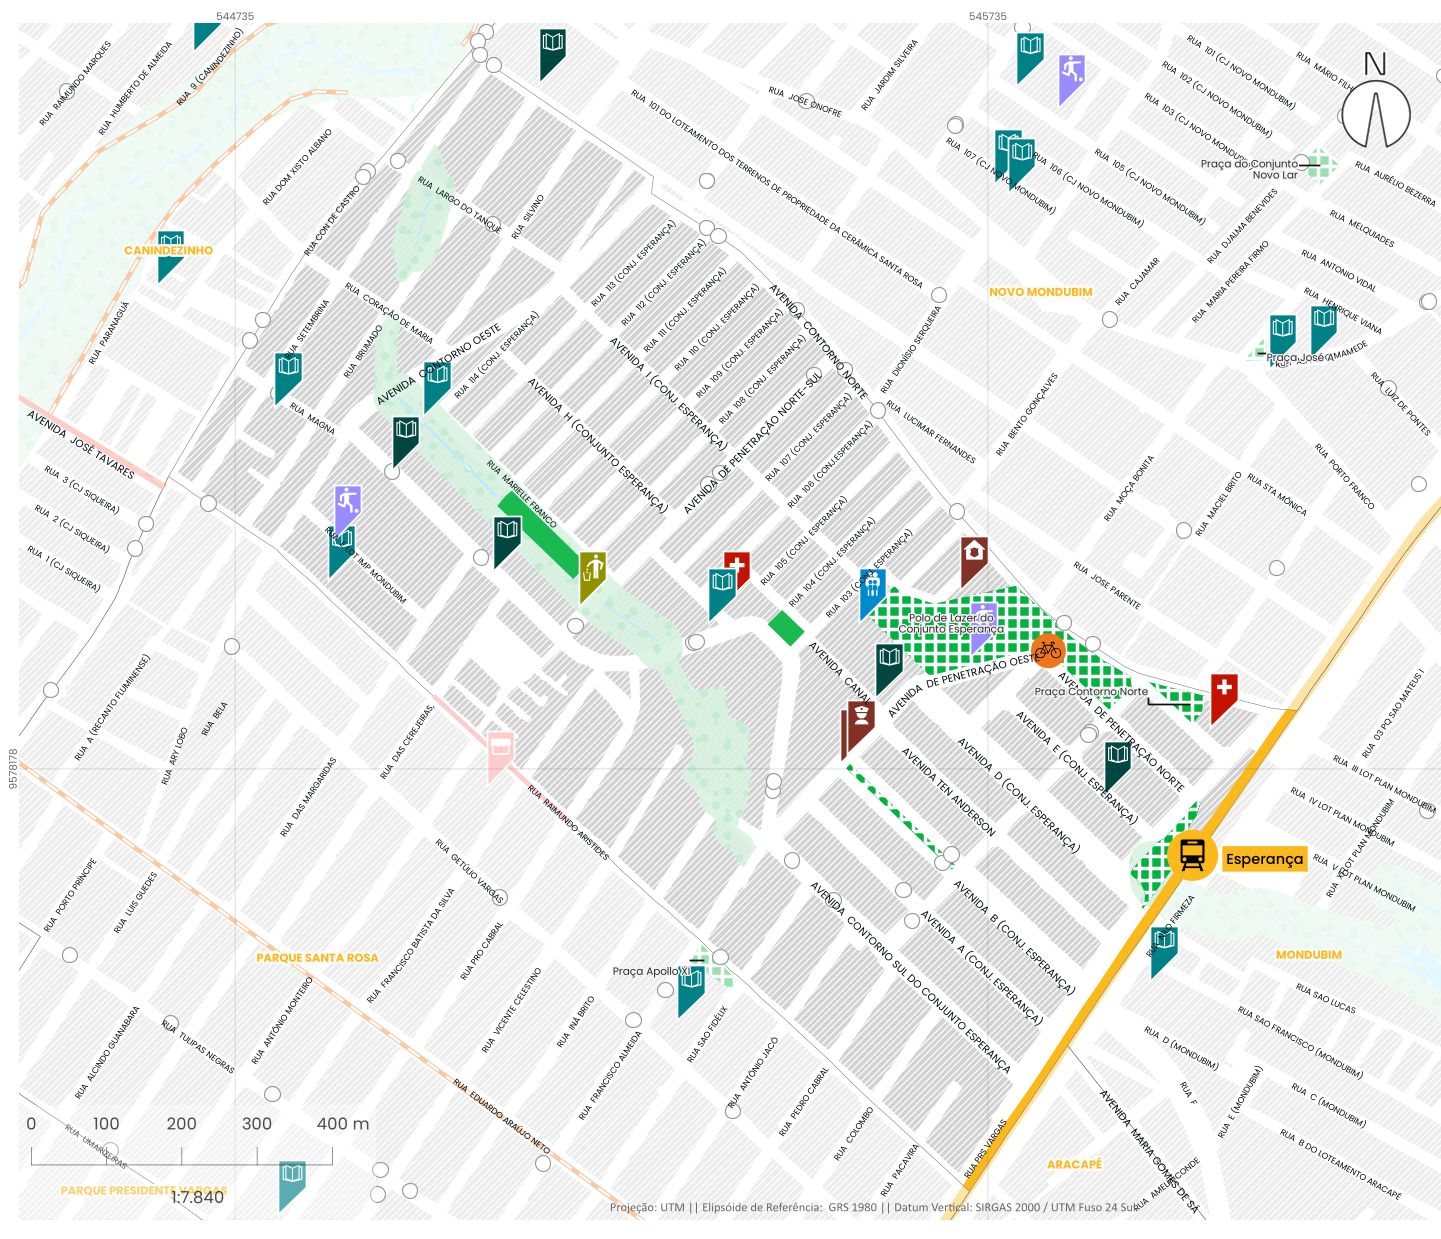Click the RUA MOÇA BONITA street label
This screenshot has width=1441, height=1239.
tap(1128, 488)
